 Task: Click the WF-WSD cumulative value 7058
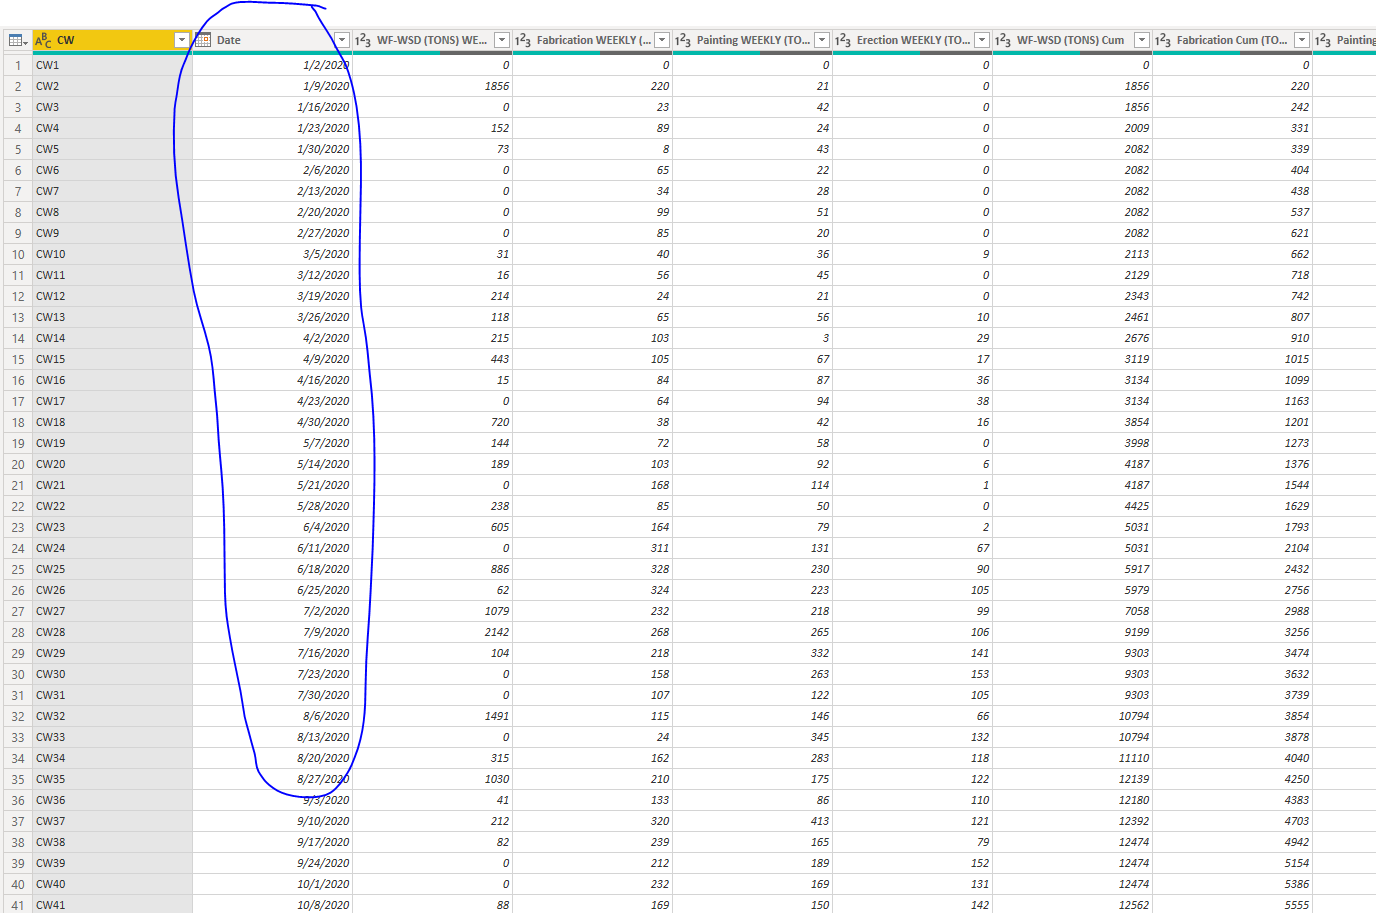coord(1072,611)
